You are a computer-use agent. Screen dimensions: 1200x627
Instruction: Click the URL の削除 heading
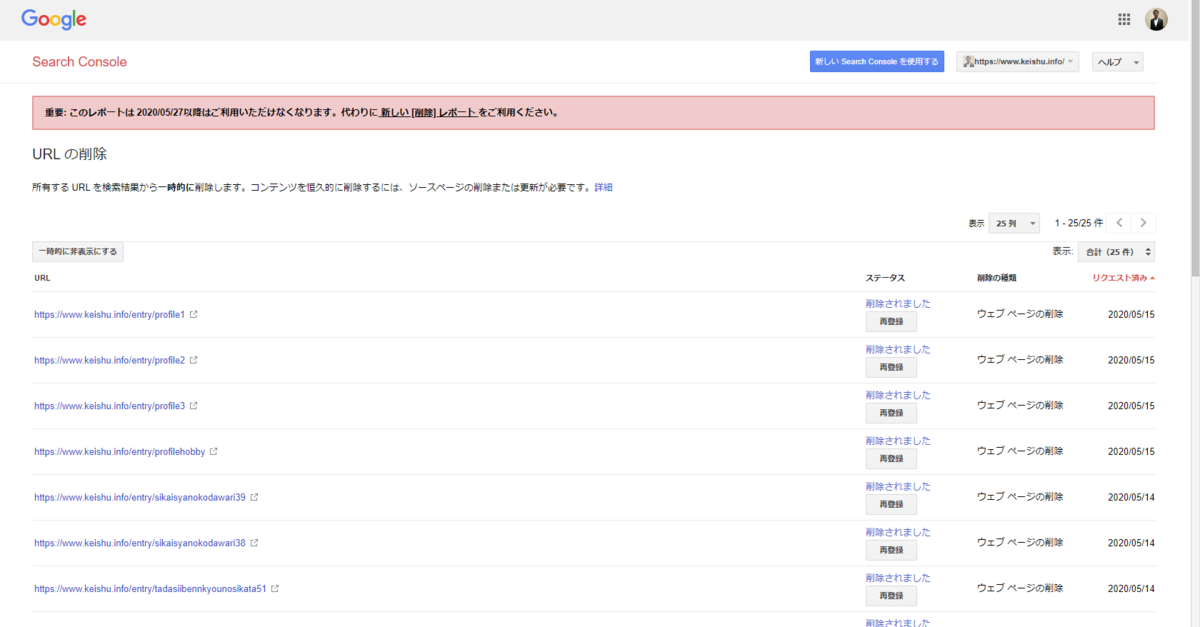coord(69,154)
